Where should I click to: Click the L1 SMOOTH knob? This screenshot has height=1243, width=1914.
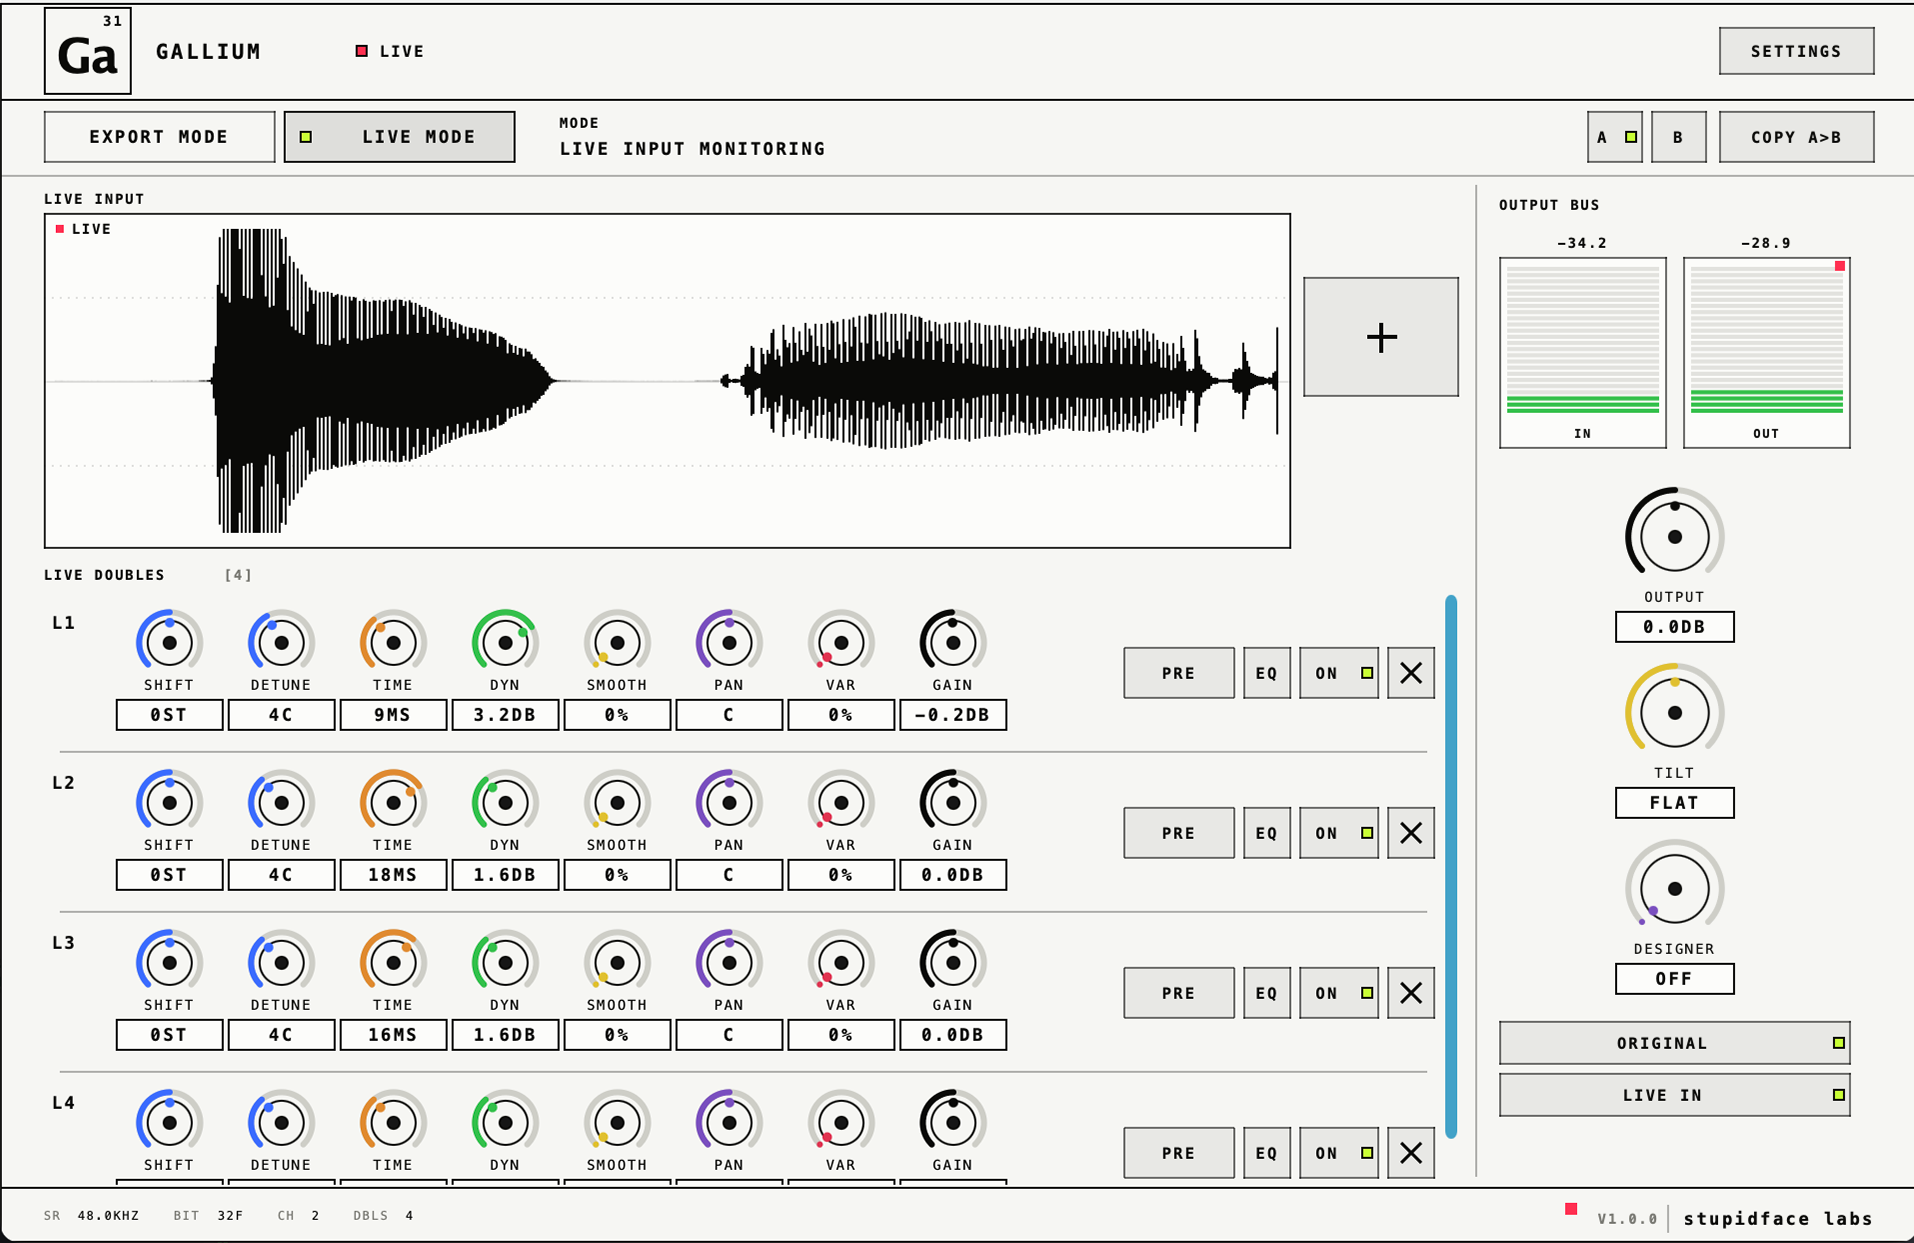pyautogui.click(x=617, y=642)
